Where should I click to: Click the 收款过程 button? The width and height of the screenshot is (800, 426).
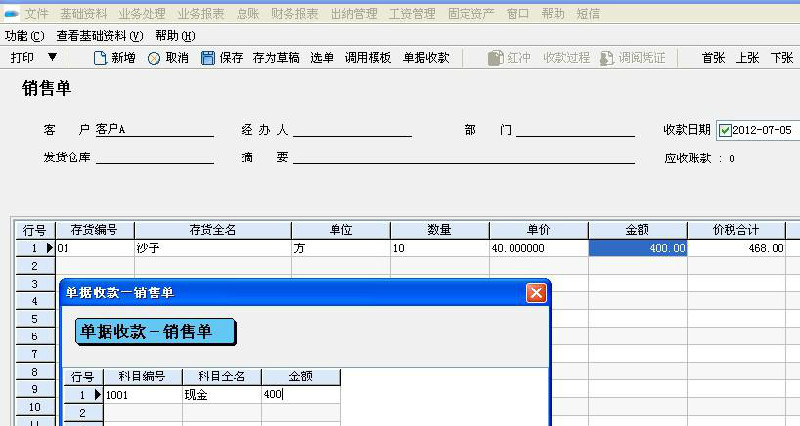pos(566,58)
